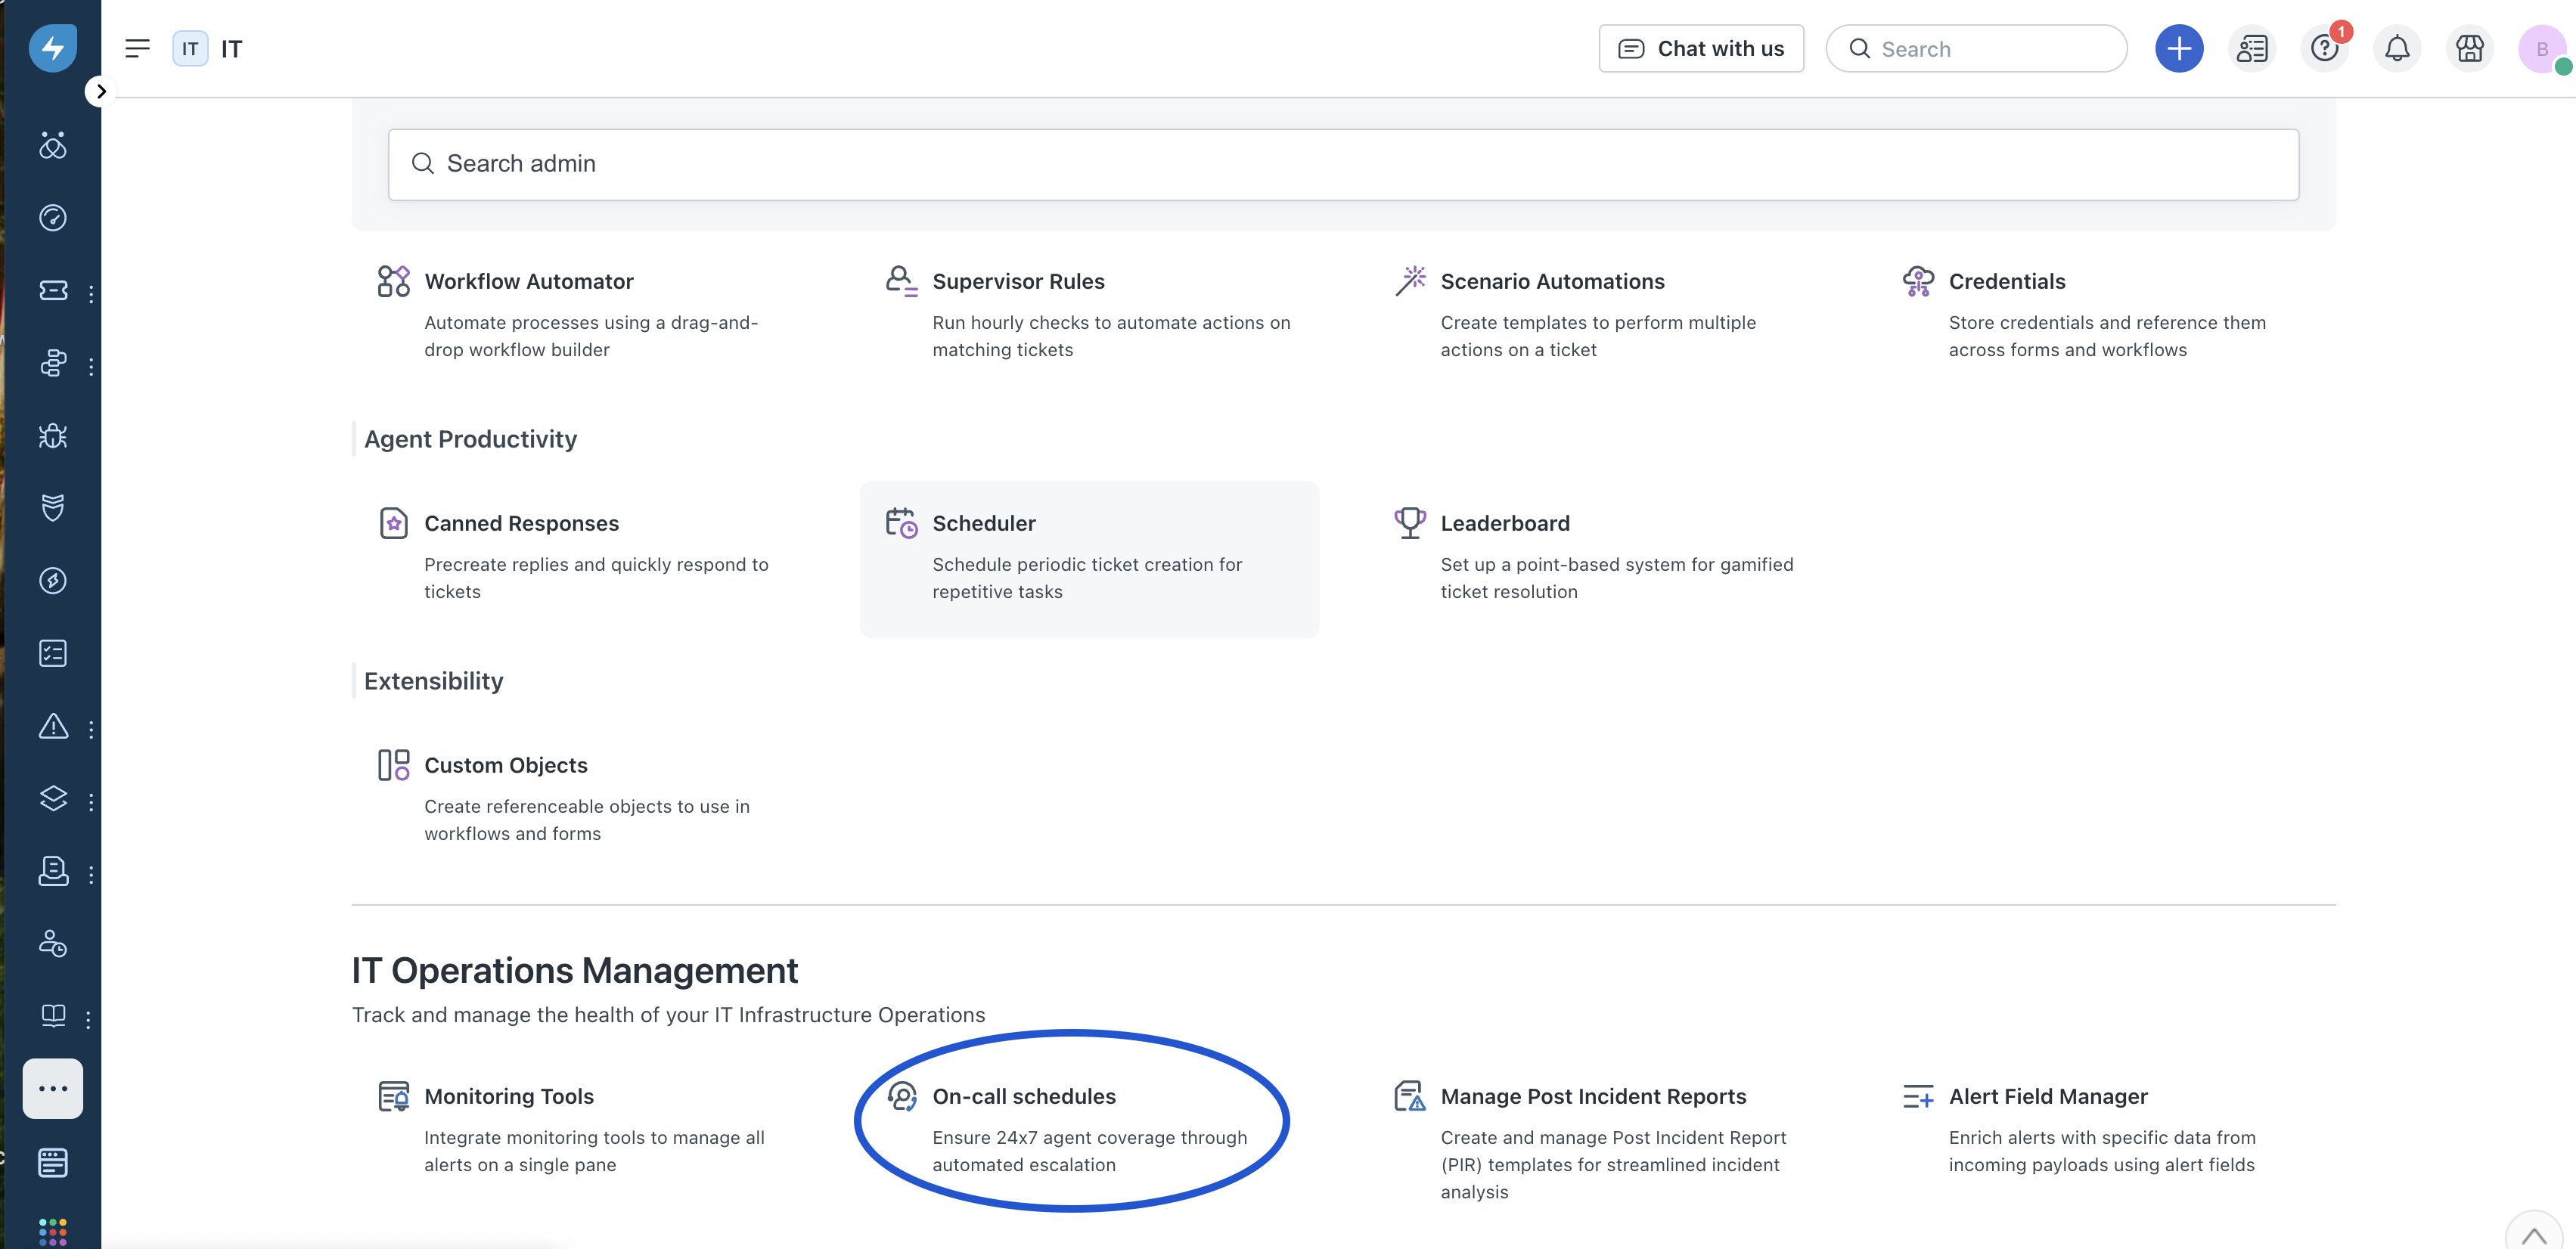Click the scroll to top arrow
Image resolution: width=2576 pixels, height=1249 pixels.
coord(2533,1236)
